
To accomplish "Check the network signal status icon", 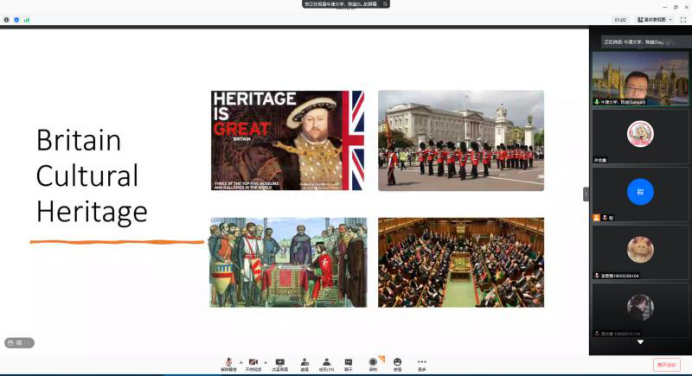I will pos(26,20).
